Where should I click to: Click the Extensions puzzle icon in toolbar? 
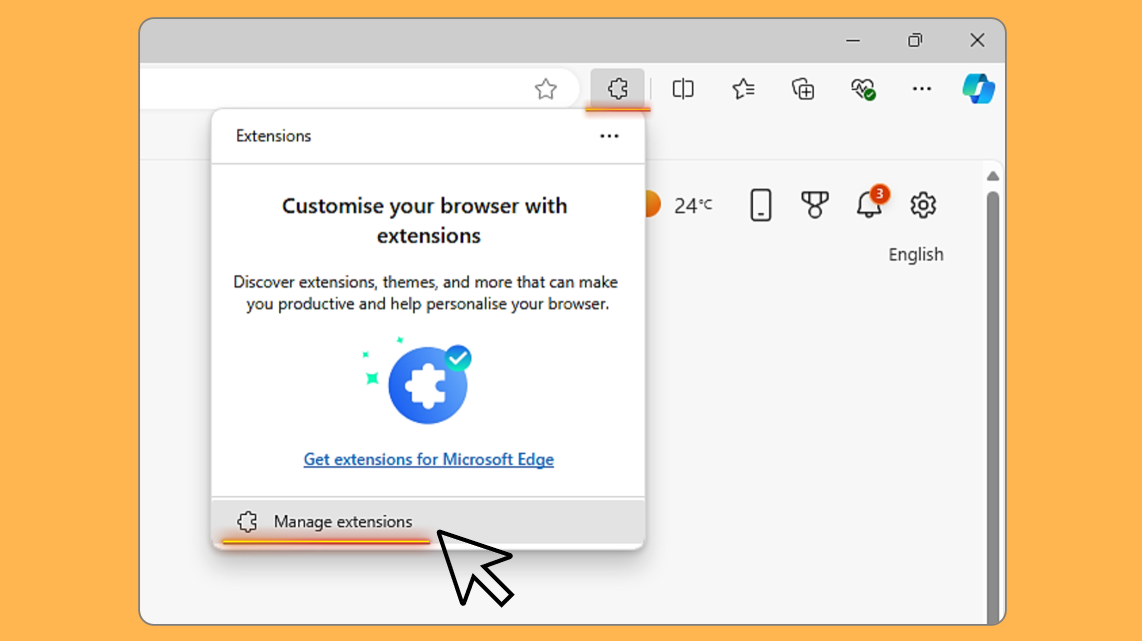point(618,89)
